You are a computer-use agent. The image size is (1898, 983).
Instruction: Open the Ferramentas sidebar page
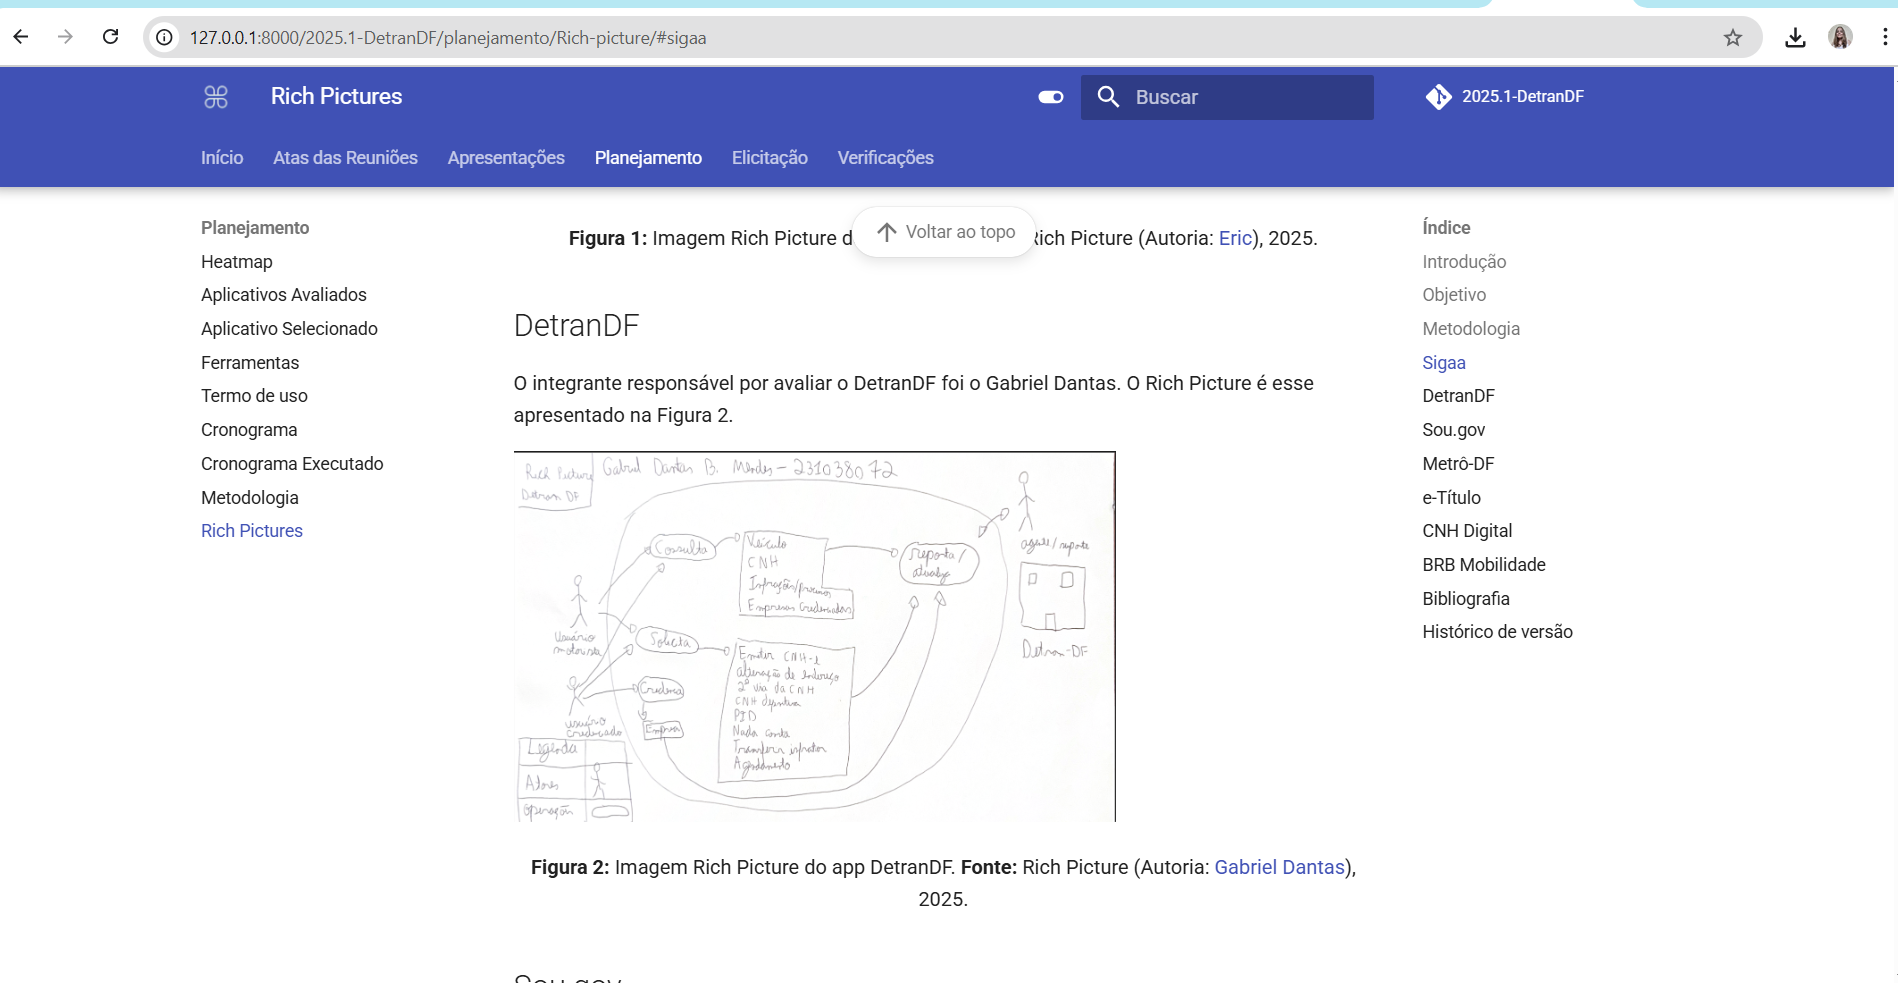250,363
